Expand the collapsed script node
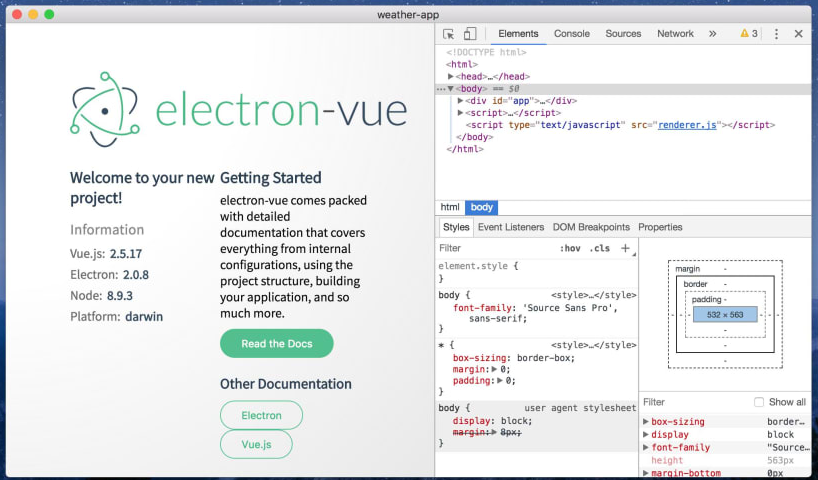818x480 pixels. coord(460,113)
